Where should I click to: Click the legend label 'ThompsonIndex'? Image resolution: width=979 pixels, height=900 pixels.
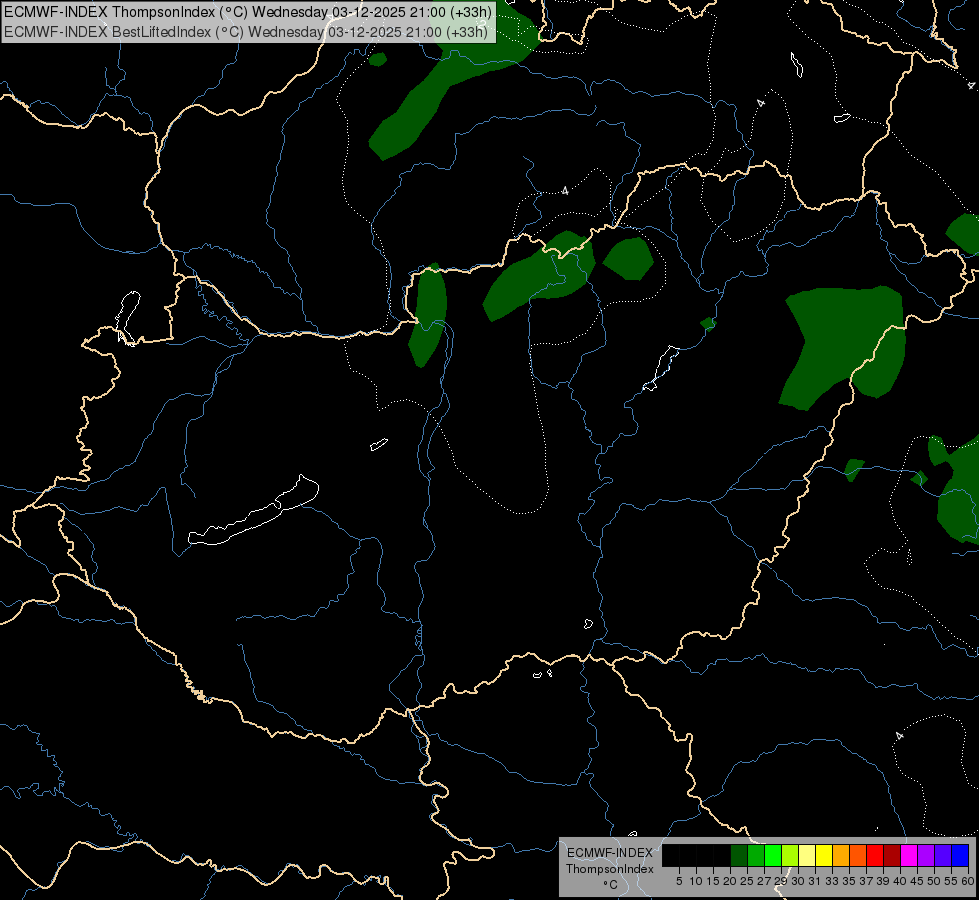(610, 869)
